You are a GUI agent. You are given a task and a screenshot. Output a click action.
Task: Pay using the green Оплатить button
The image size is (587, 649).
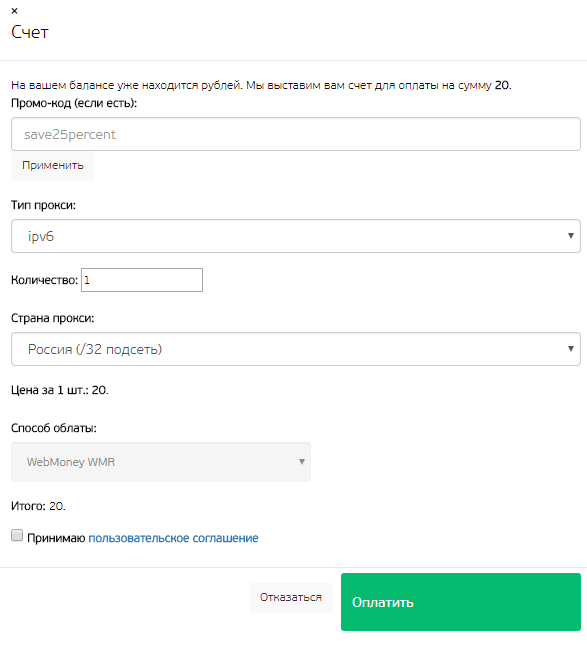coord(461,602)
